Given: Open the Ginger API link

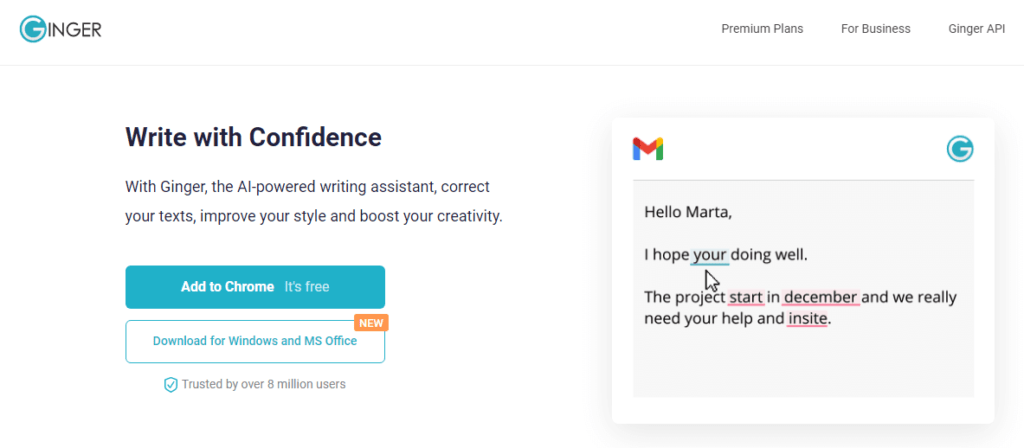Looking at the screenshot, I should (976, 29).
